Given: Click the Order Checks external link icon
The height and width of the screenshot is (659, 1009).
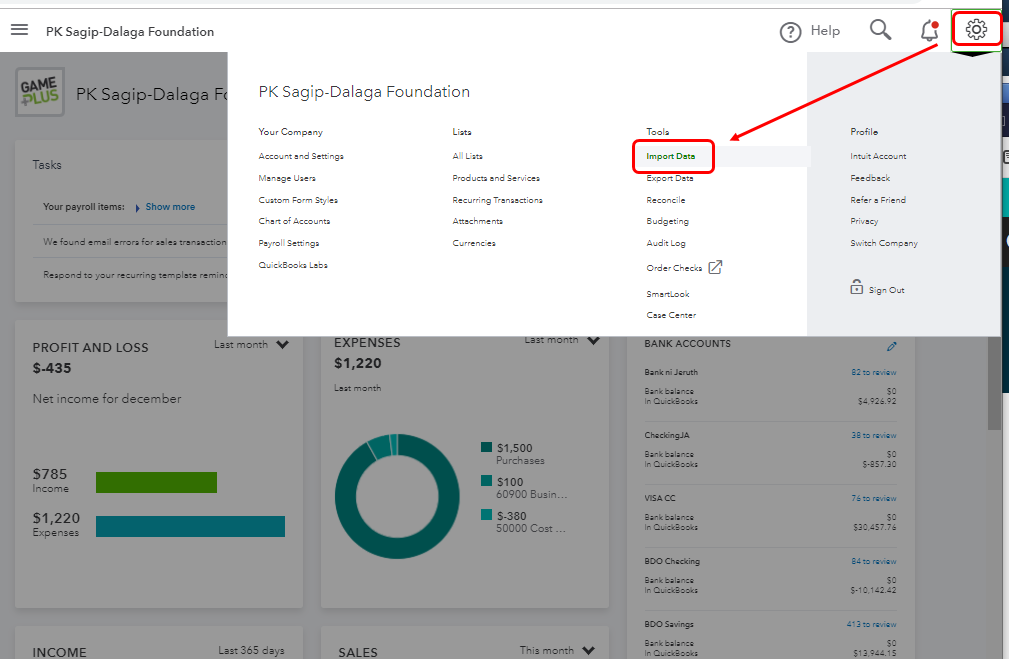Looking at the screenshot, I should (715, 267).
